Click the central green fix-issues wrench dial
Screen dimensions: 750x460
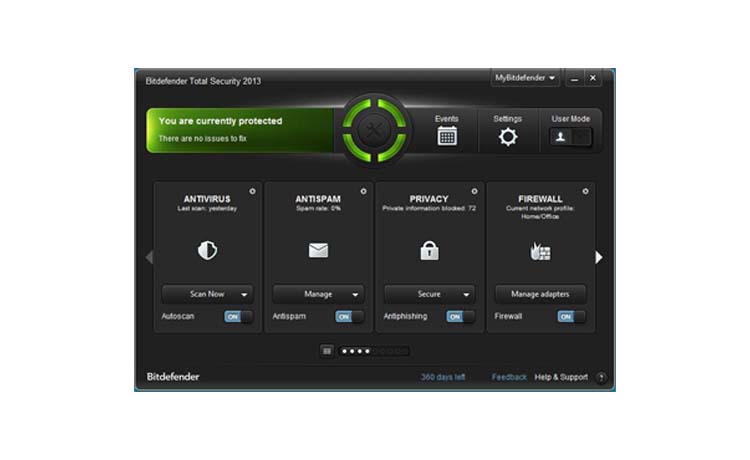(374, 130)
